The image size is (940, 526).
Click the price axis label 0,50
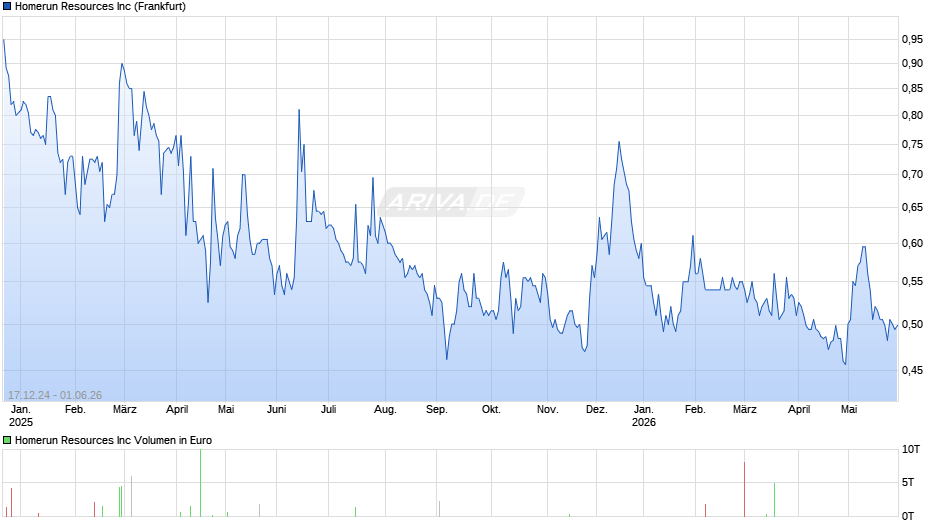(x=912, y=324)
